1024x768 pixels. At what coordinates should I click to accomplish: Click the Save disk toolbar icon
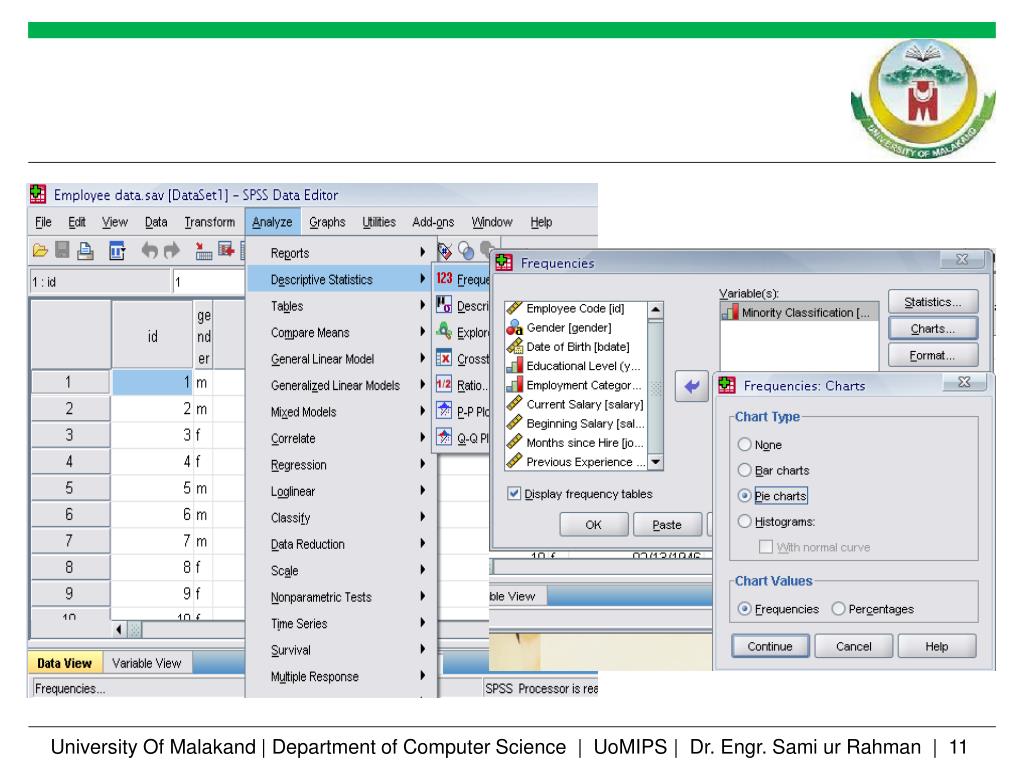click(x=62, y=250)
